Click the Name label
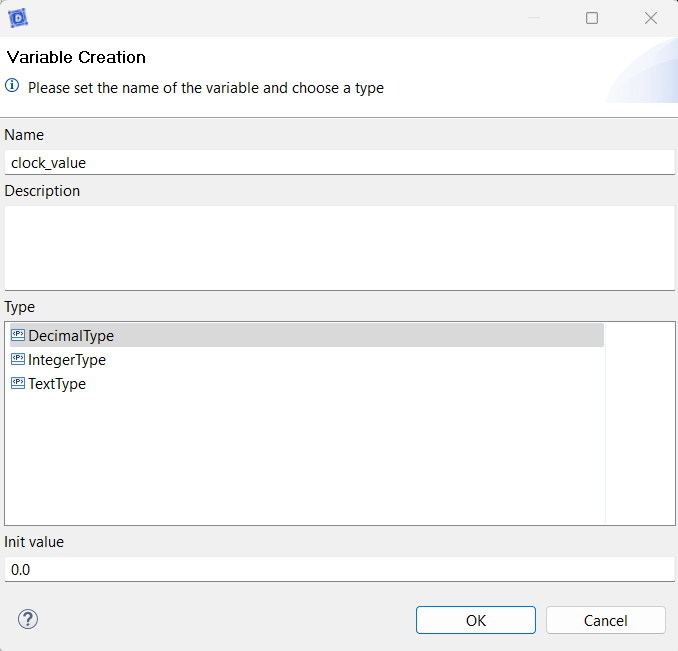This screenshot has width=678, height=651. click(24, 135)
